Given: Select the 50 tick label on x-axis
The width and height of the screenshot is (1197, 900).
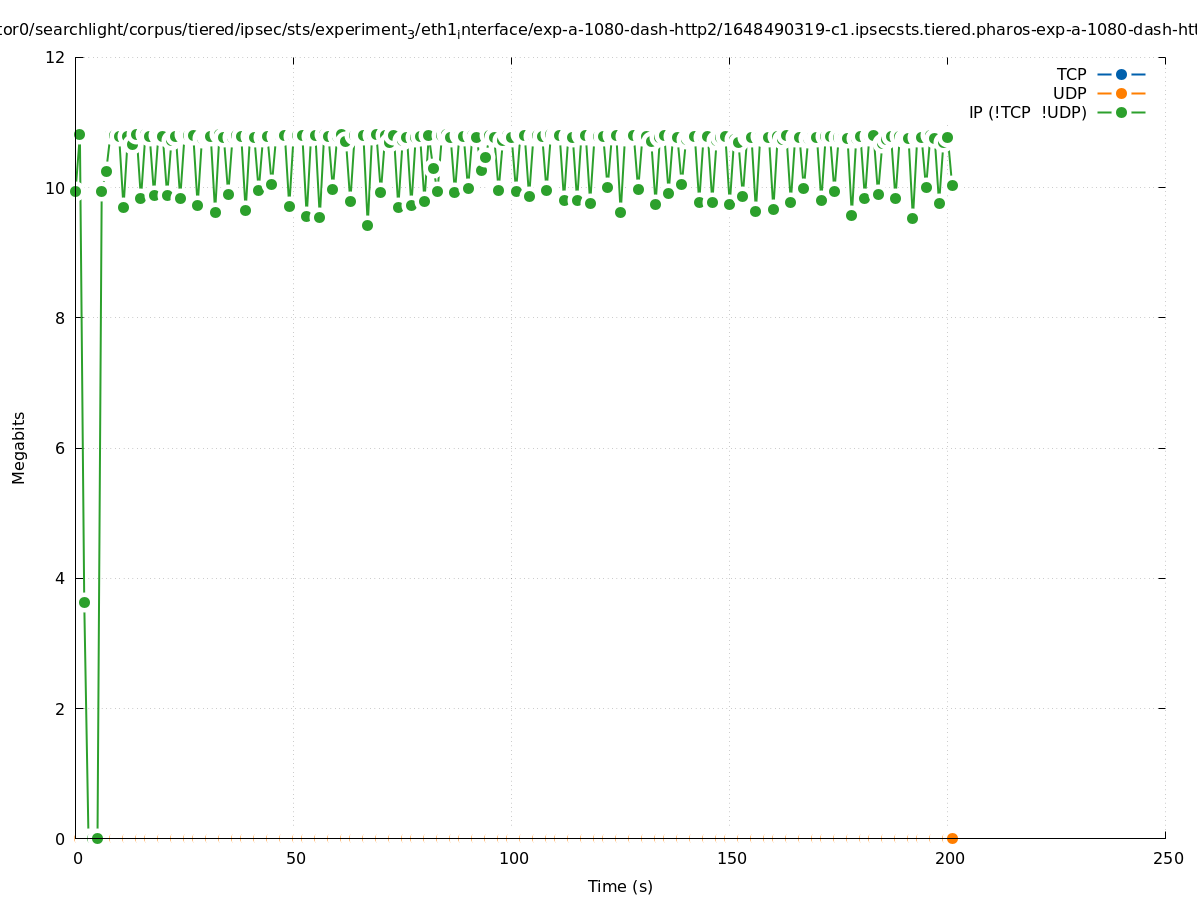Looking at the screenshot, I should tap(295, 859).
